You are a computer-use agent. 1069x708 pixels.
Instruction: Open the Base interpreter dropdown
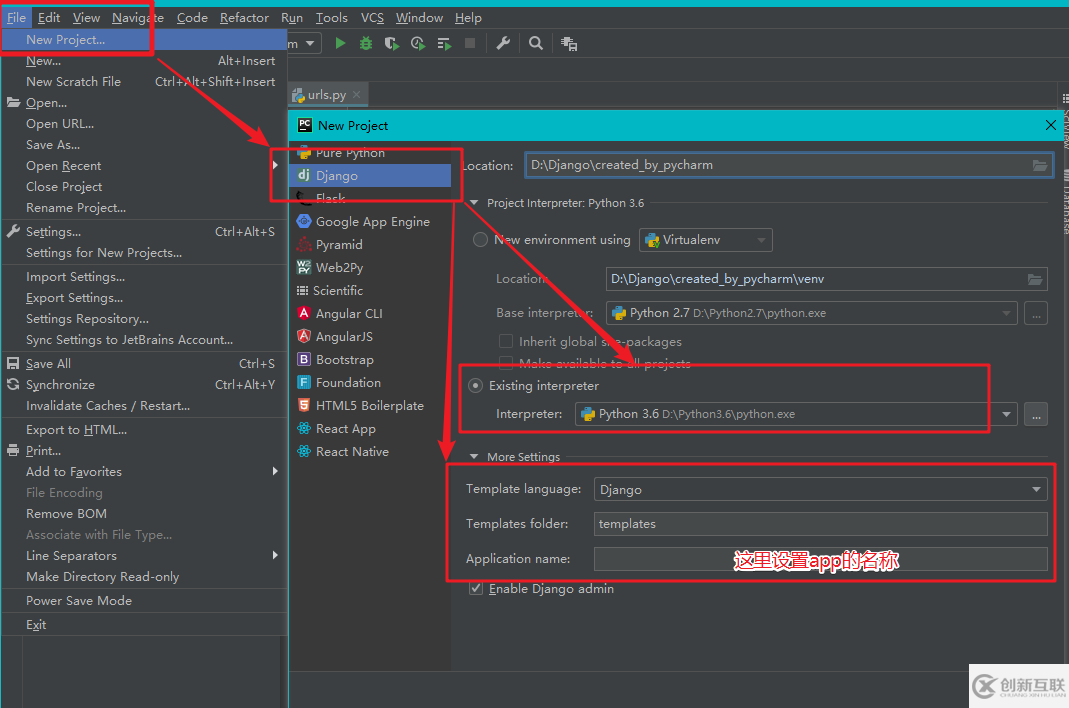pyautogui.click(x=811, y=313)
